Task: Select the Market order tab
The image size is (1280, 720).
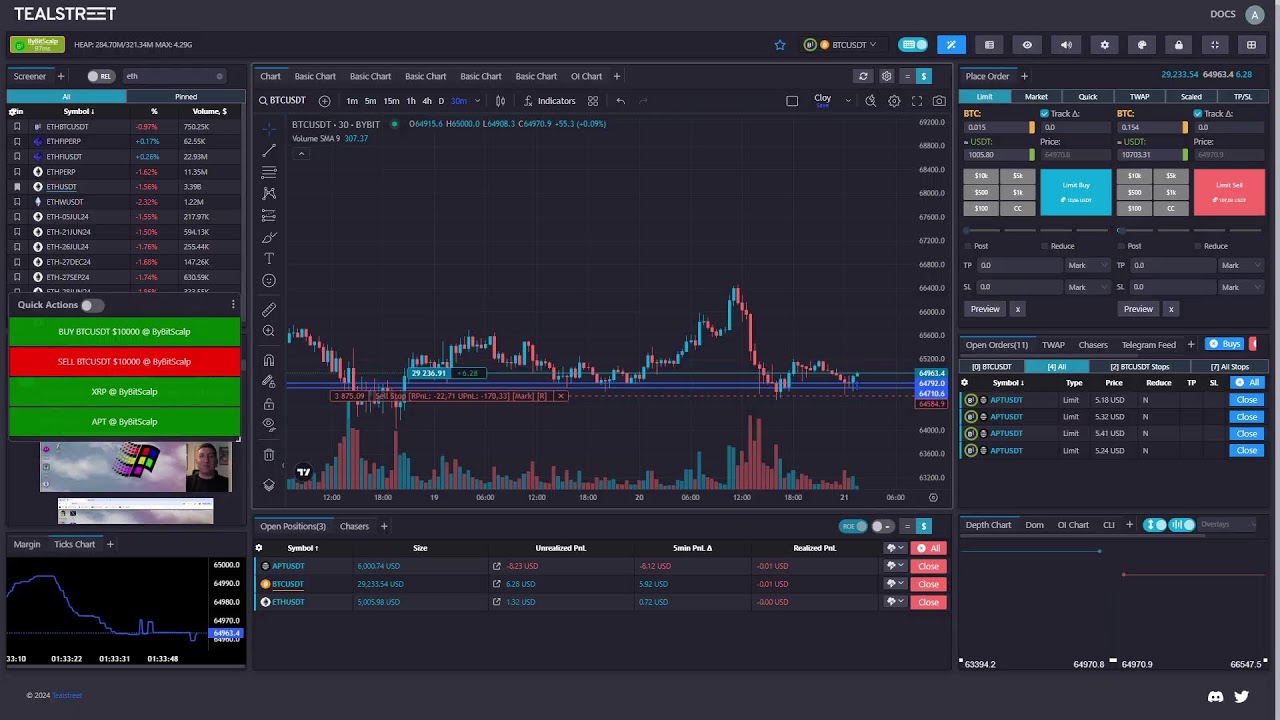Action: (x=1036, y=97)
